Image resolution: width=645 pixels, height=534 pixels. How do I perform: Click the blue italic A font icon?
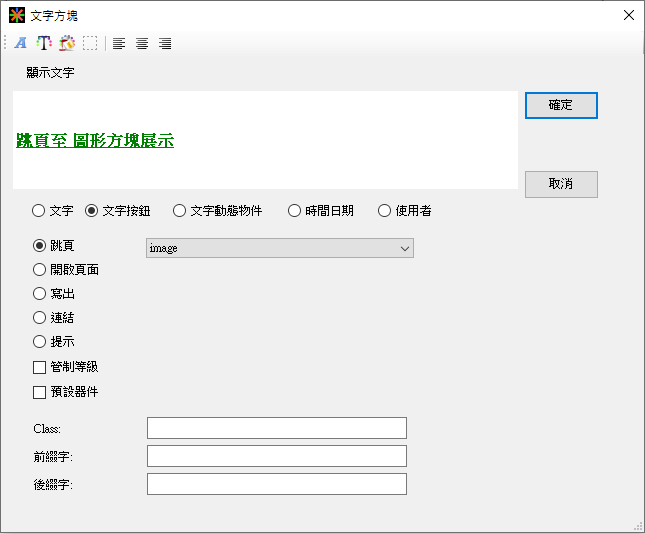[x=20, y=43]
